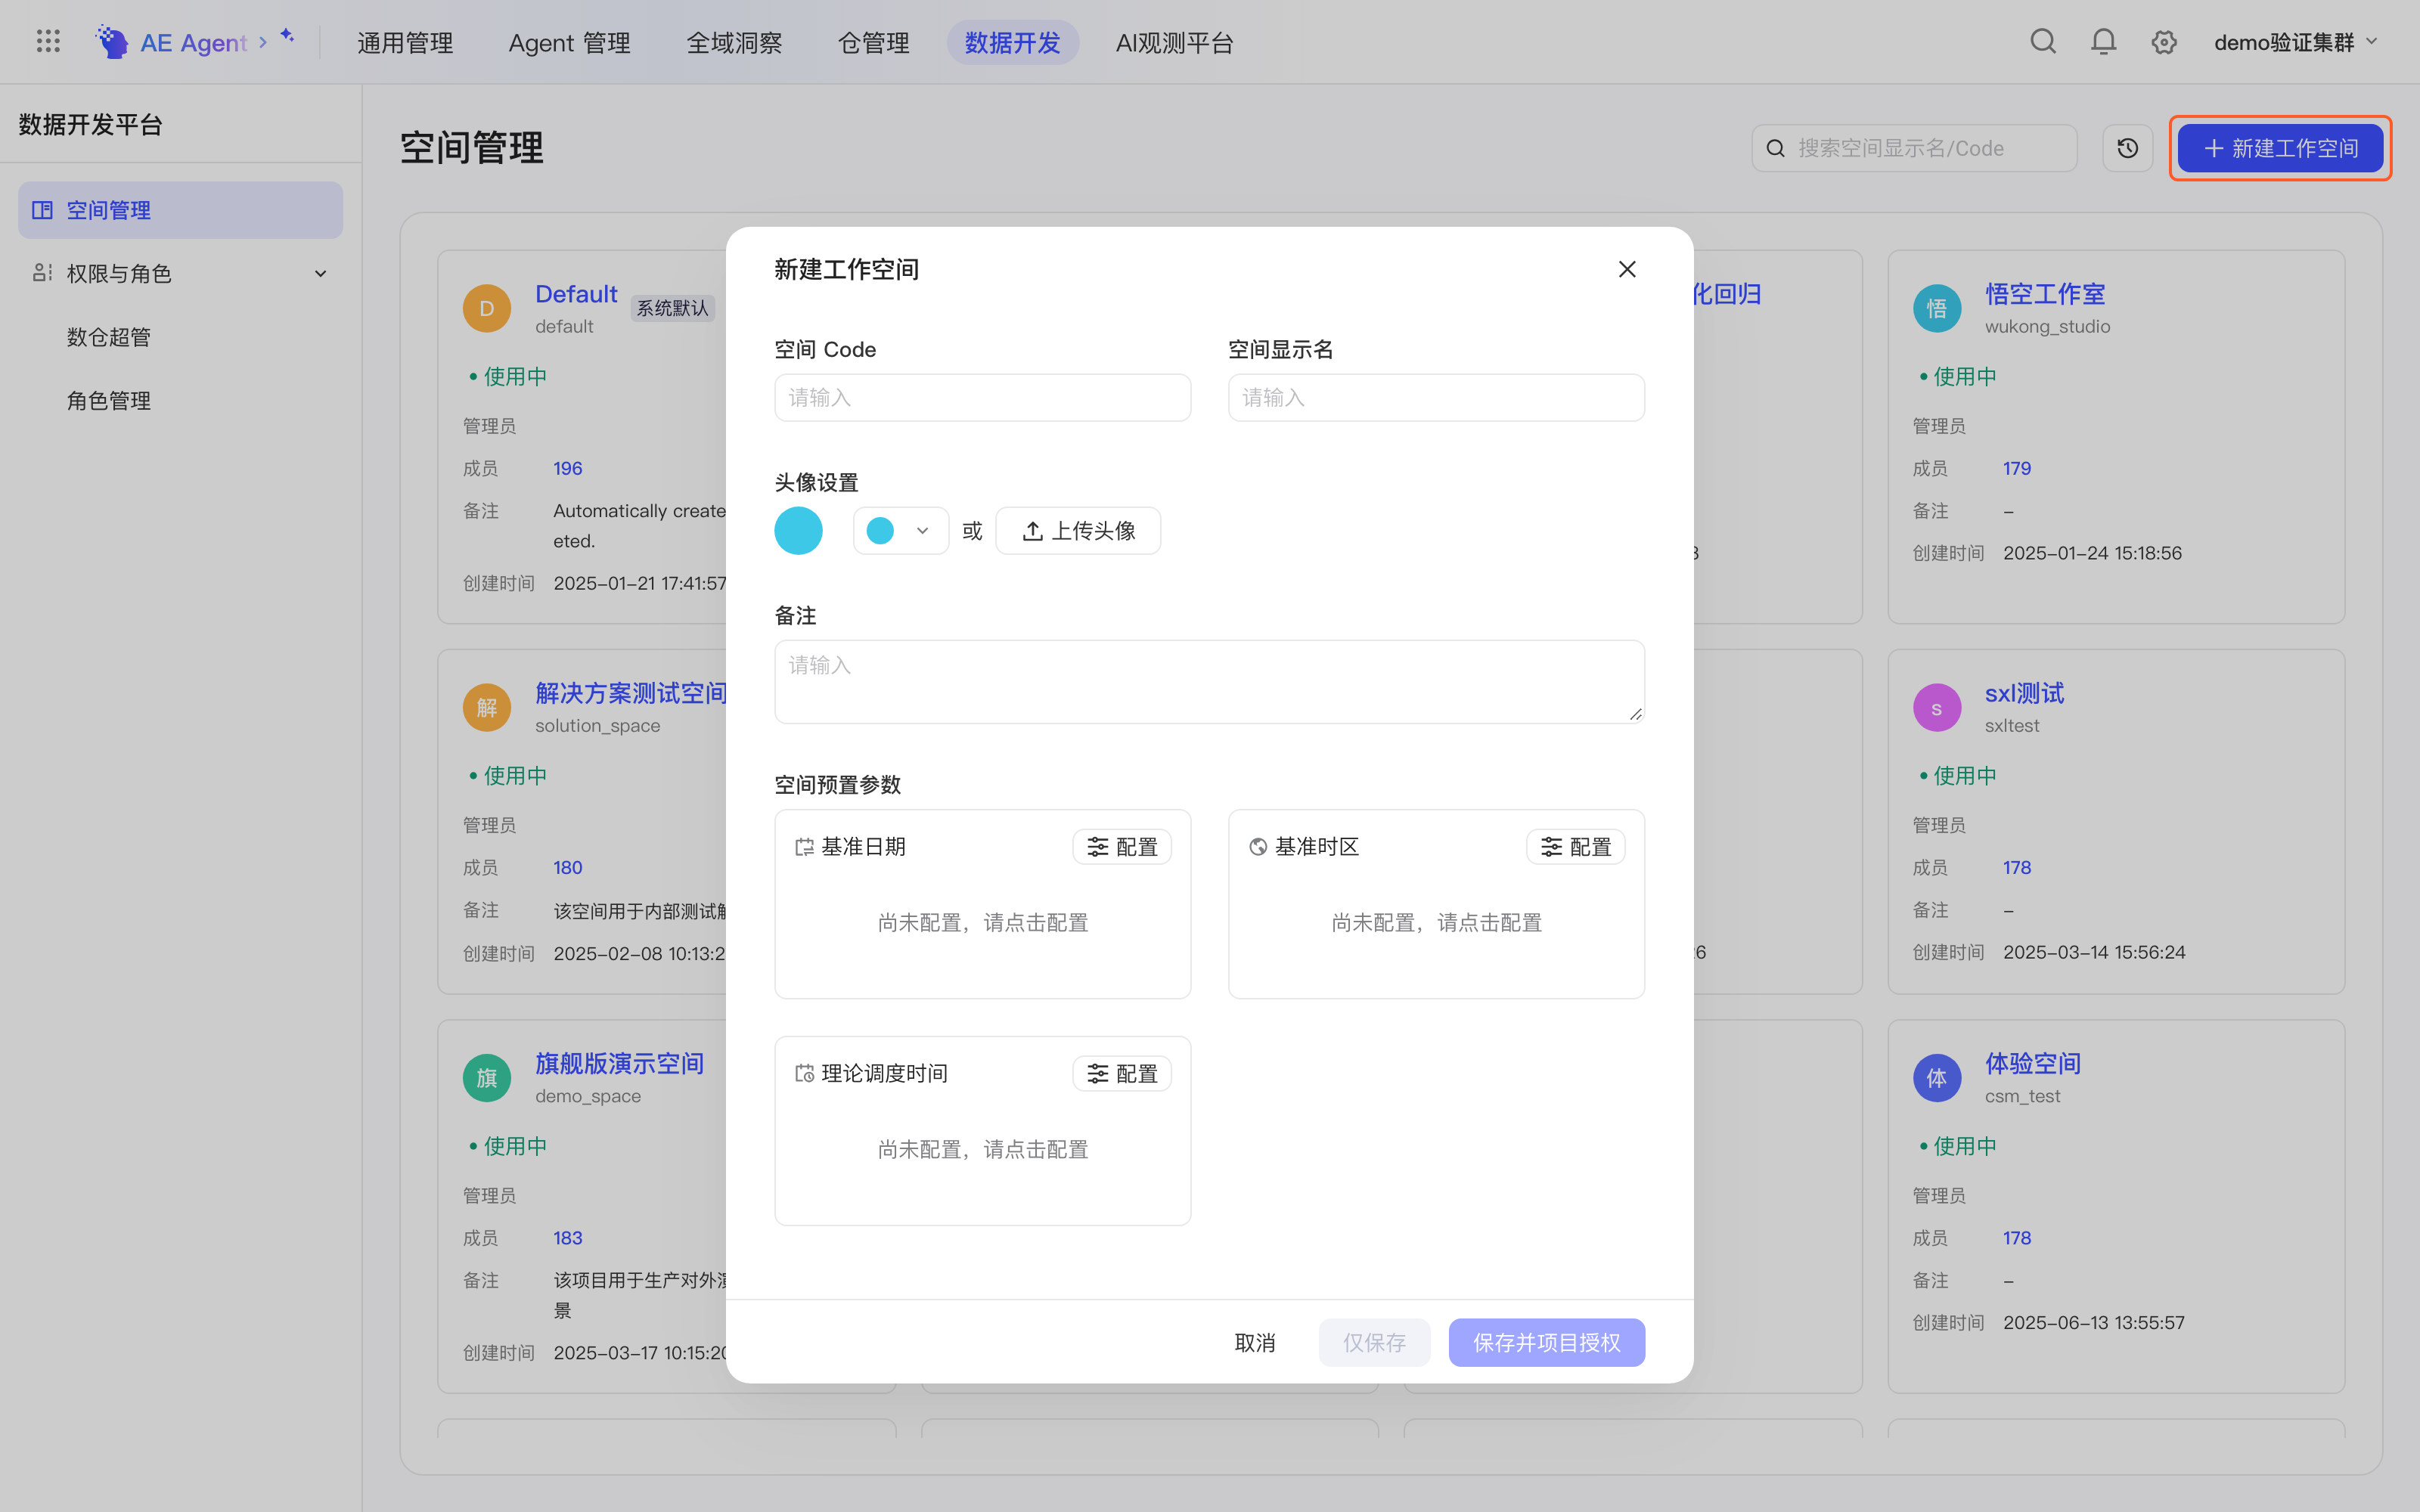Click the D avatar of Default space
Screen dimensions: 2420x1512
pyautogui.click(x=487, y=308)
